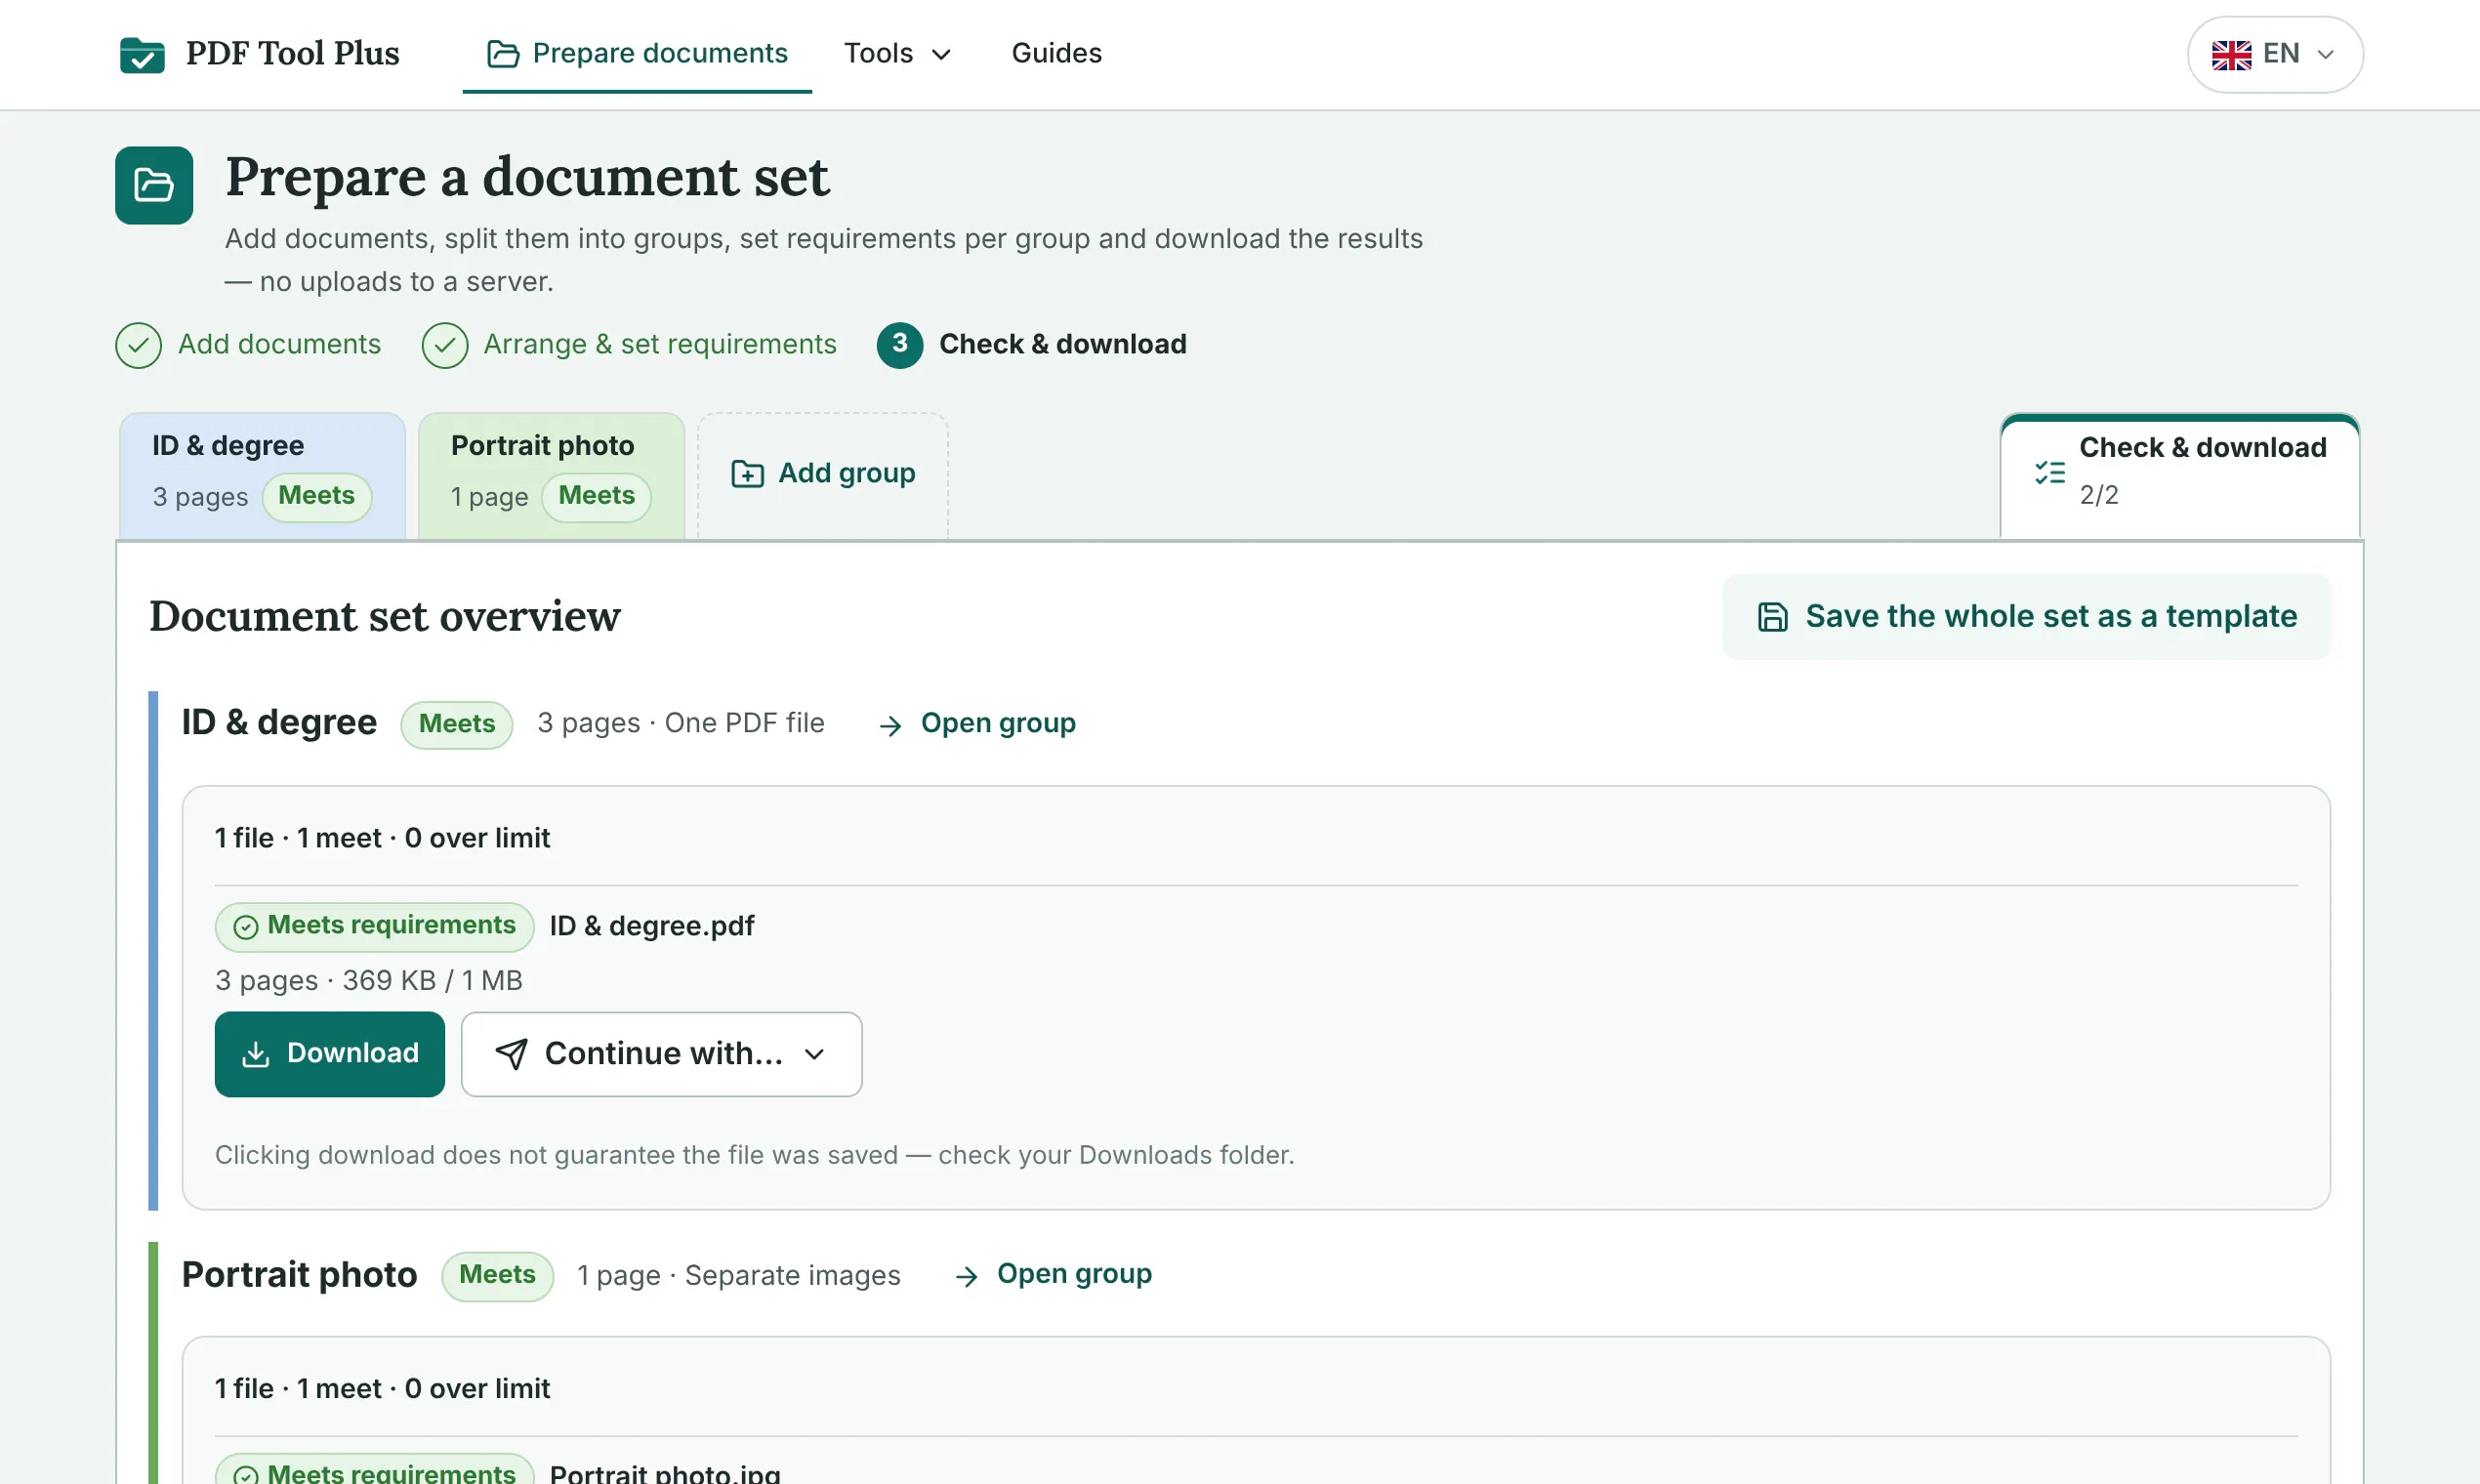Click the Add group folder-plus icon

747,473
